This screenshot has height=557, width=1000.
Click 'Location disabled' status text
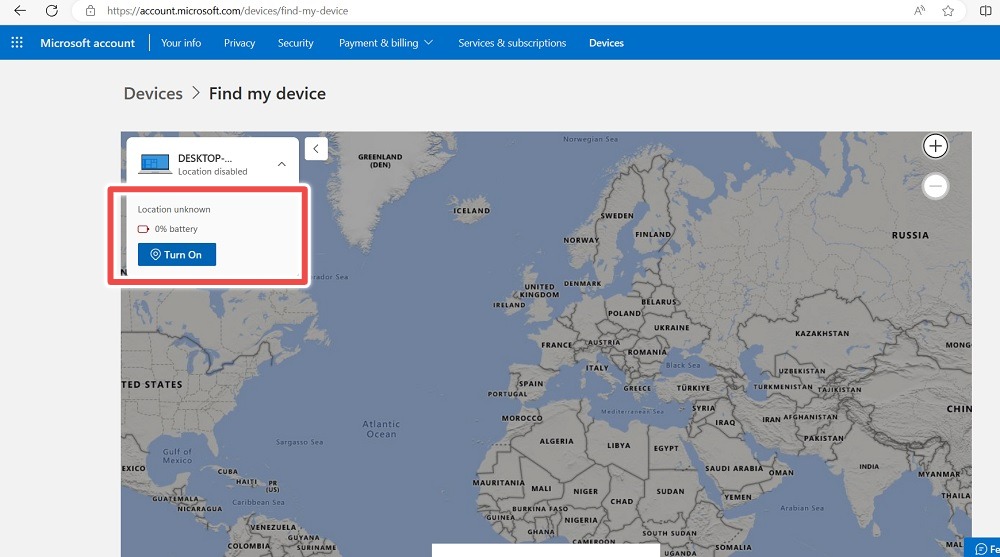(x=212, y=172)
